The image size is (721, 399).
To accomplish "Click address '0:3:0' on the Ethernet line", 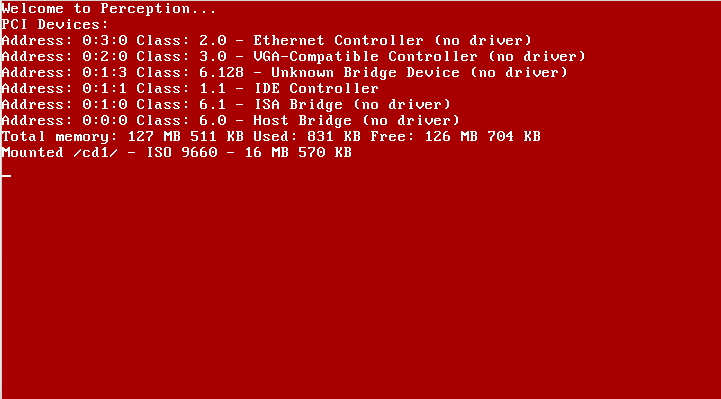I will (x=105, y=40).
